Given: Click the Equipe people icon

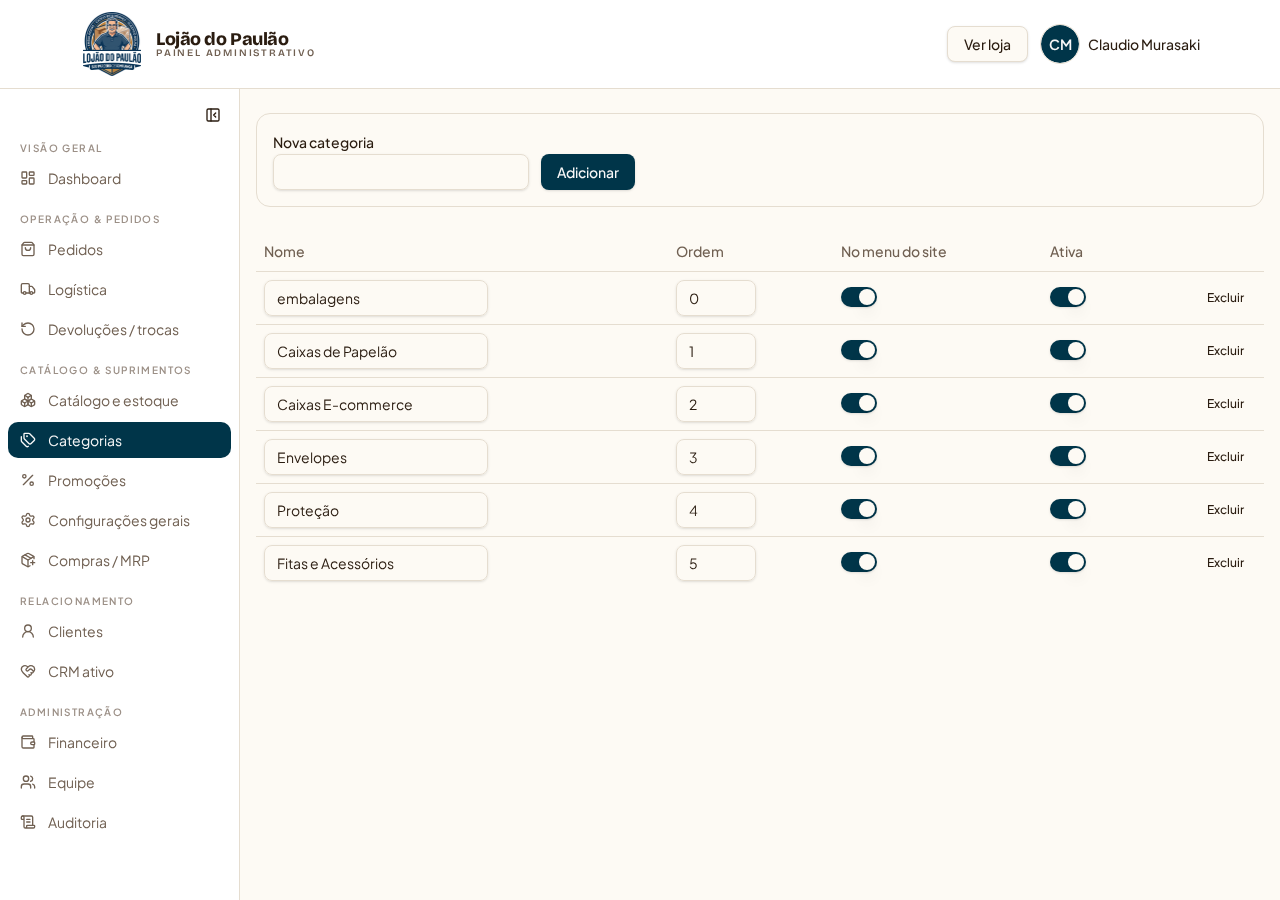Looking at the screenshot, I should click(28, 782).
